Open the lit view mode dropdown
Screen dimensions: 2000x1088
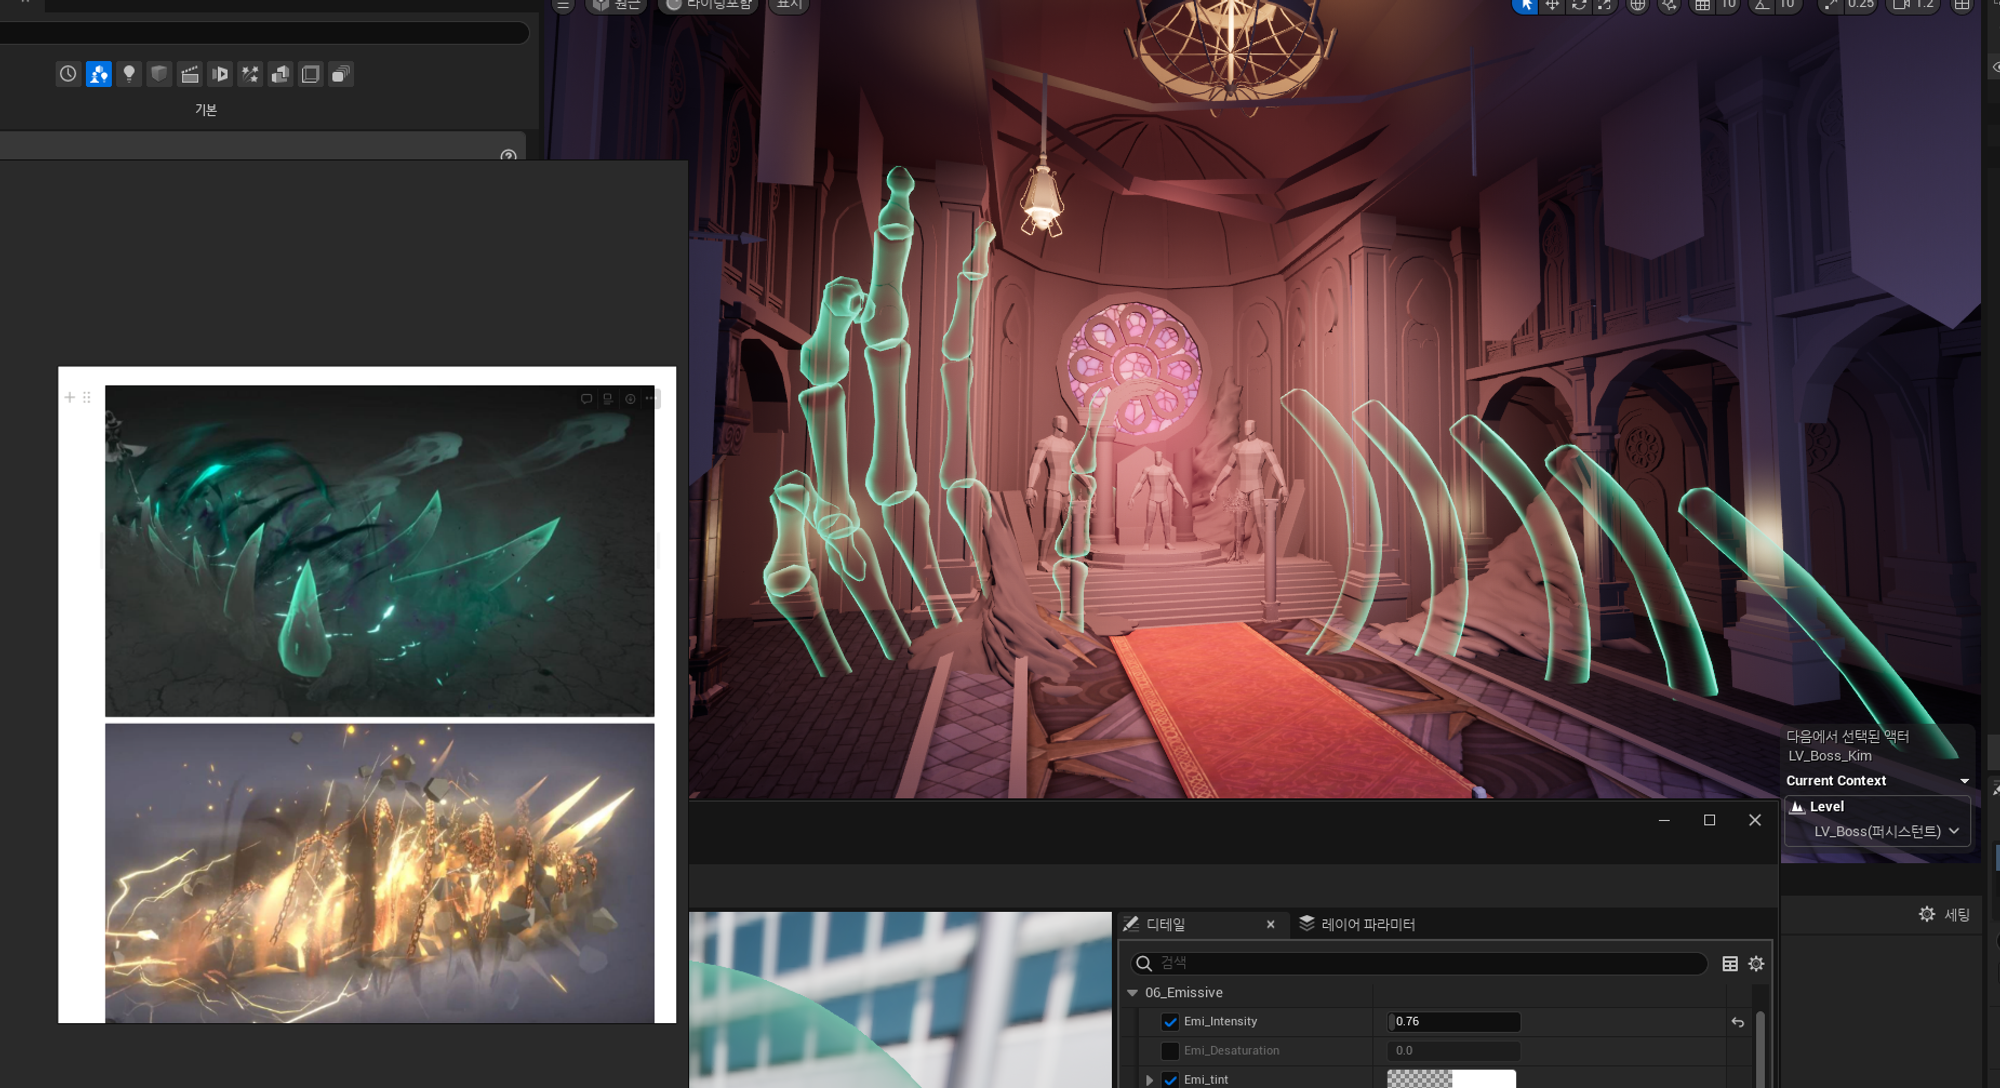click(x=708, y=5)
